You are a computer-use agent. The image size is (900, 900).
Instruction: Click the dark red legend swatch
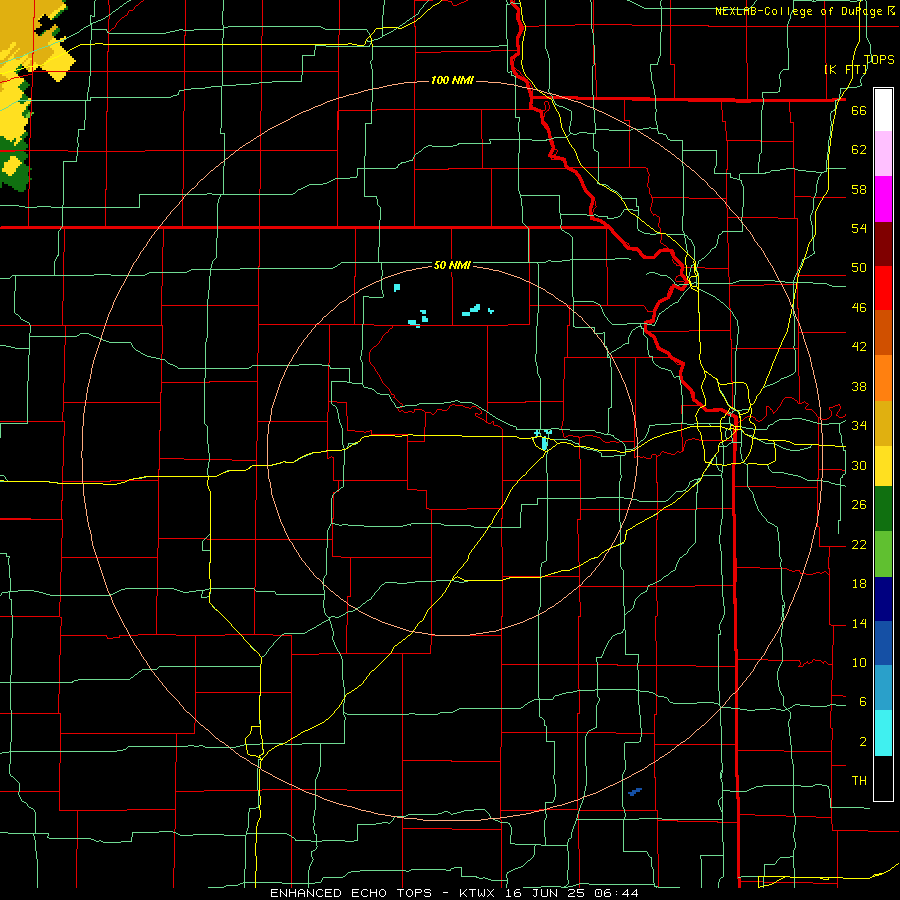[883, 243]
